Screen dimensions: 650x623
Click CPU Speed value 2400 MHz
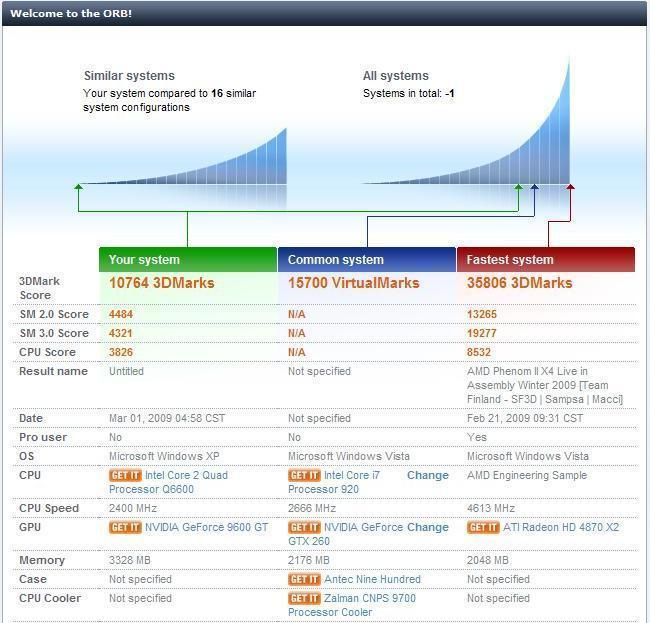[133, 508]
